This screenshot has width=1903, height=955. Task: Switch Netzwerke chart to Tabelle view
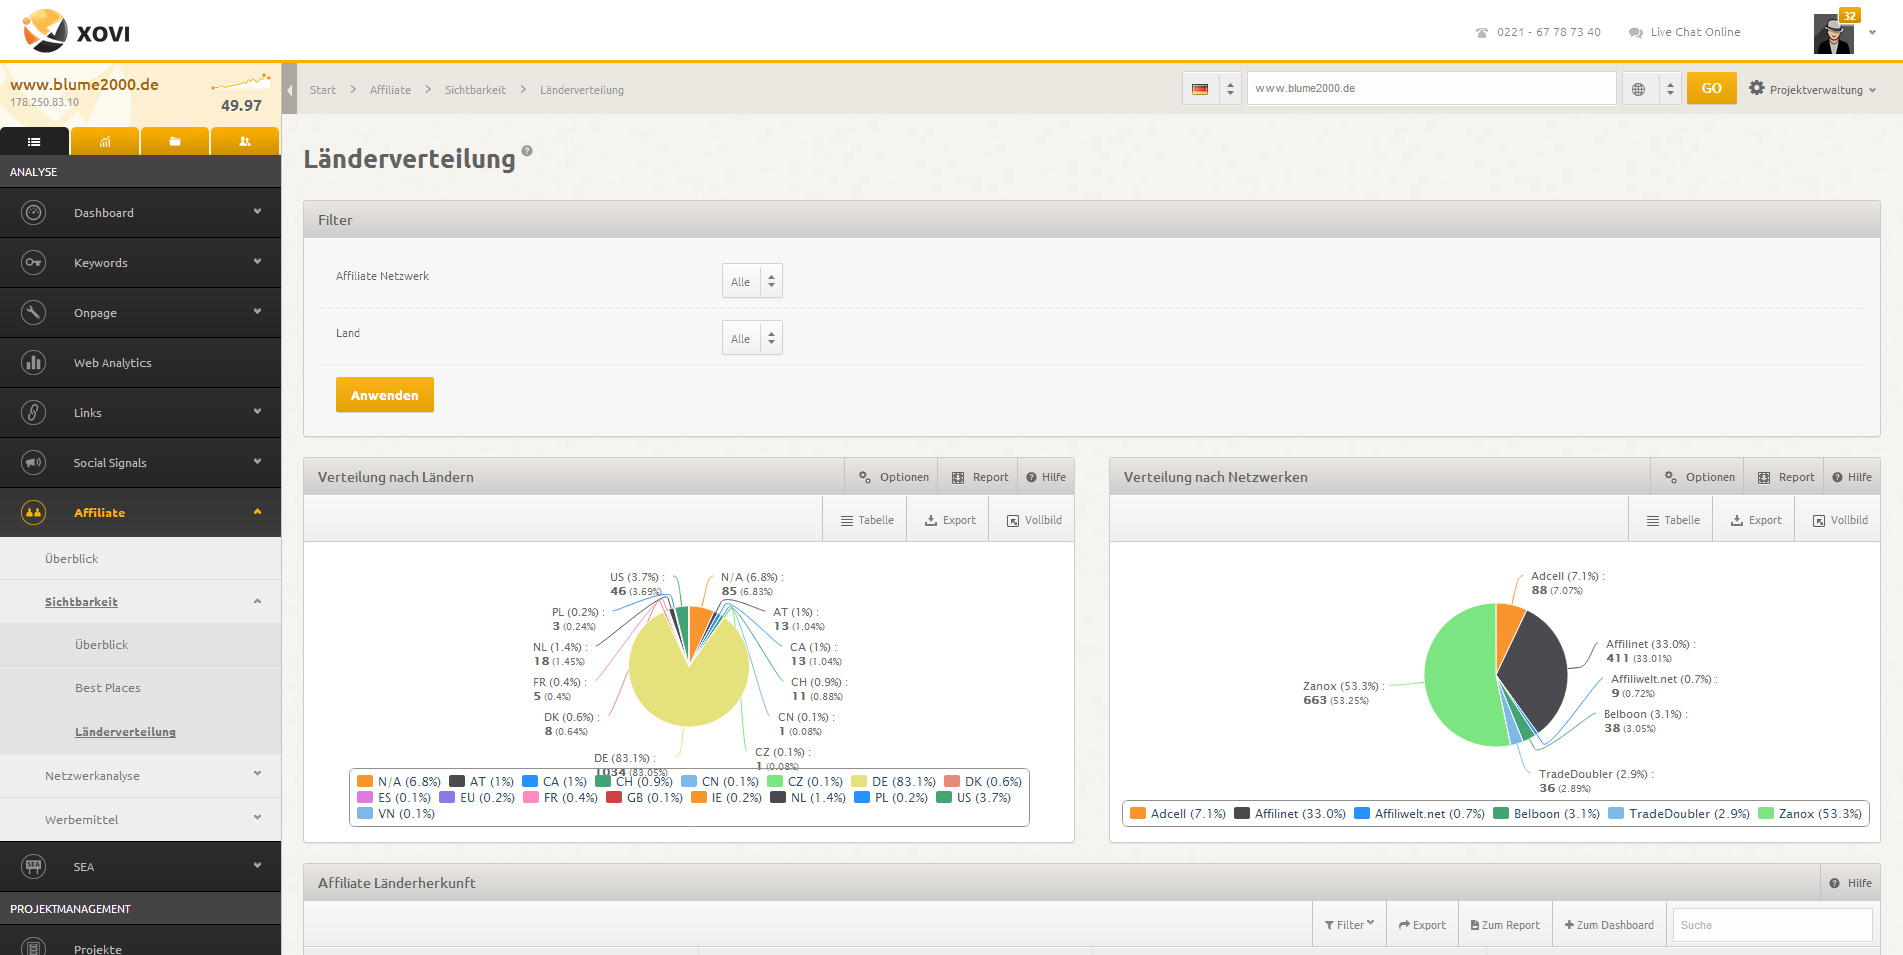(x=1672, y=520)
